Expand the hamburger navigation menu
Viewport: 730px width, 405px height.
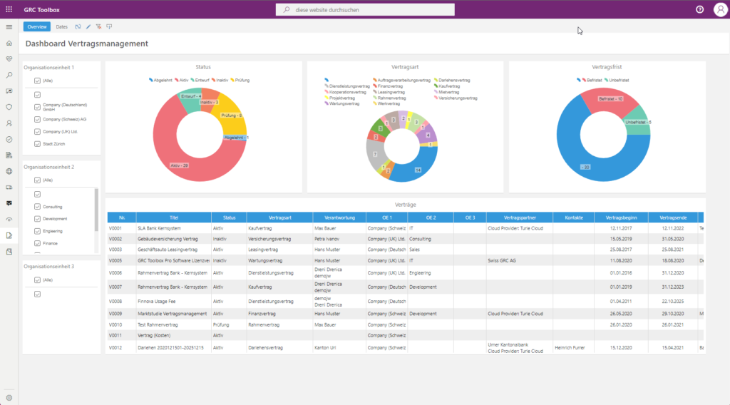click(x=9, y=27)
